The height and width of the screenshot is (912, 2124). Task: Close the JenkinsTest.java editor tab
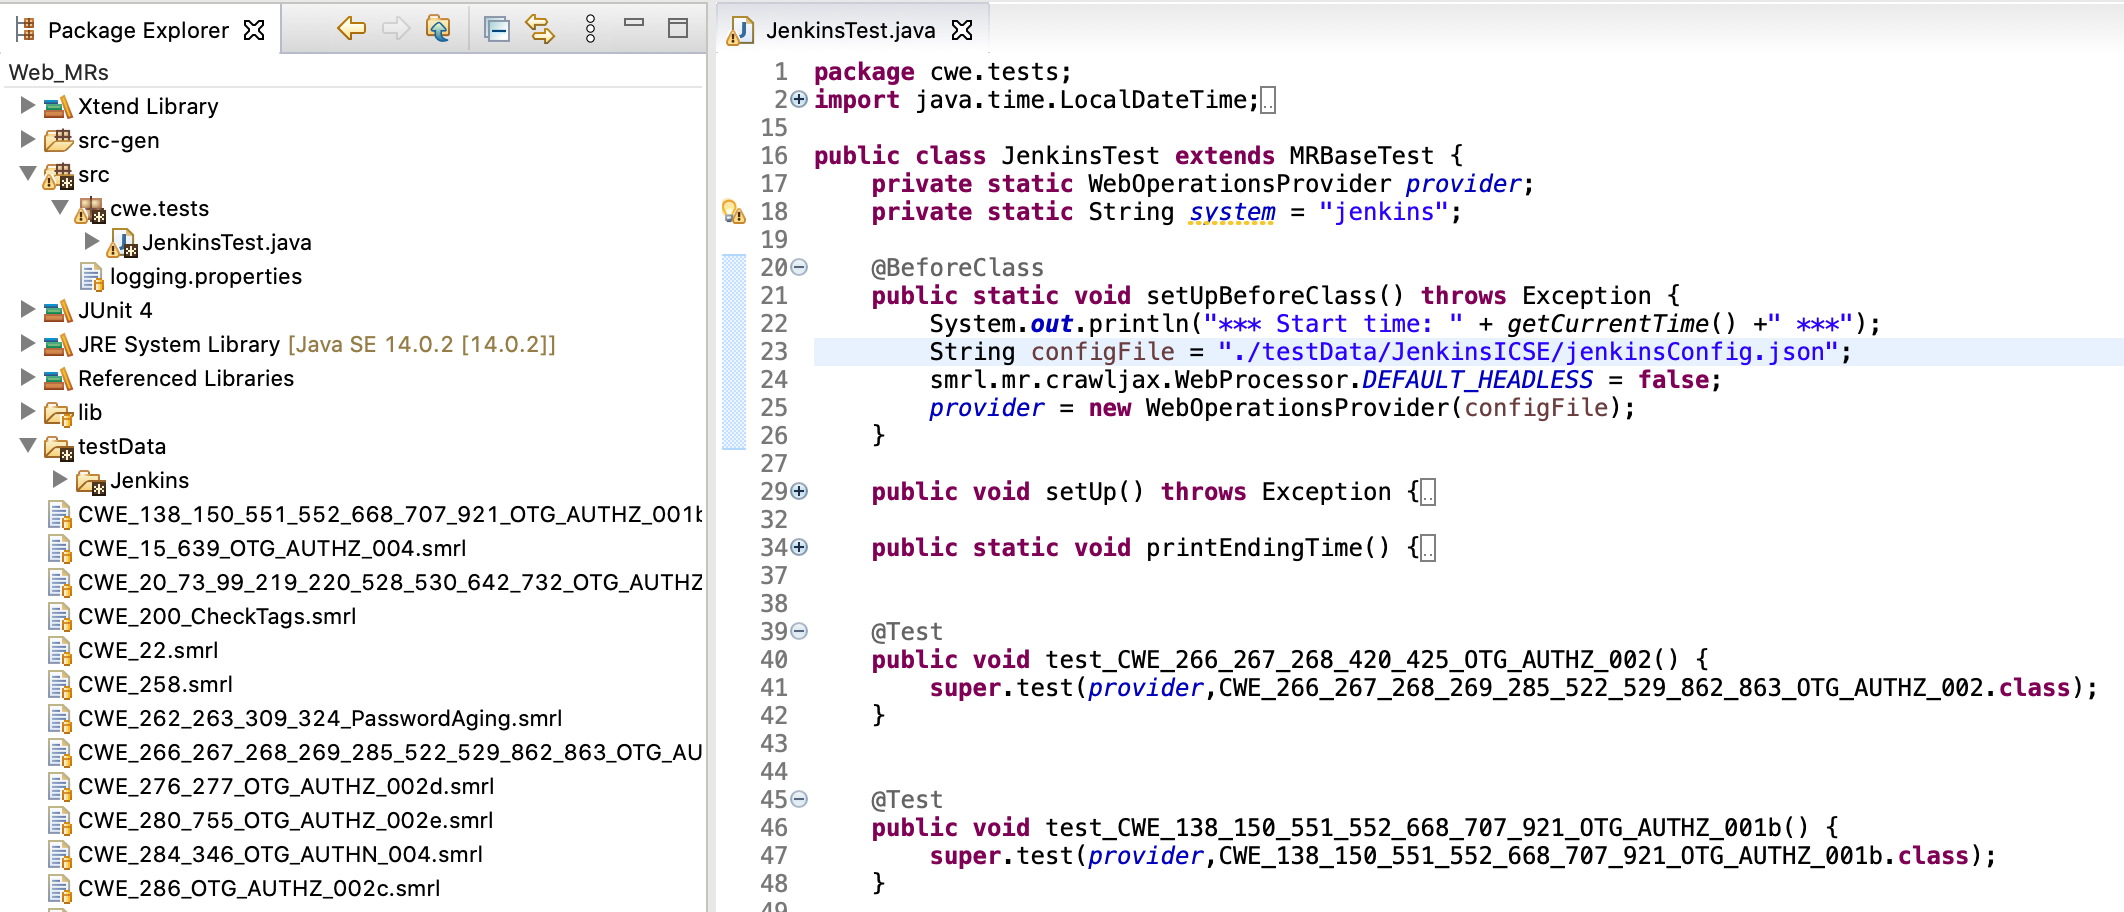click(x=962, y=30)
